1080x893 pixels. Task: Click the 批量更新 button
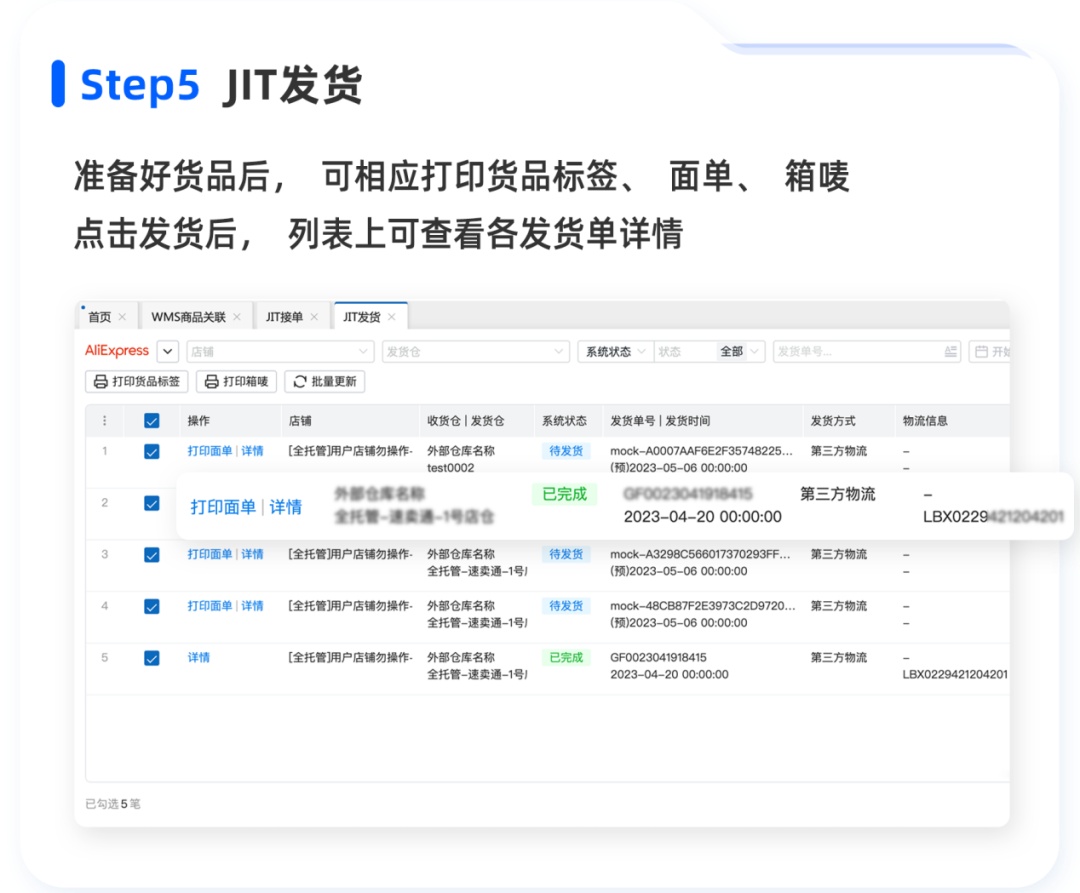point(324,381)
